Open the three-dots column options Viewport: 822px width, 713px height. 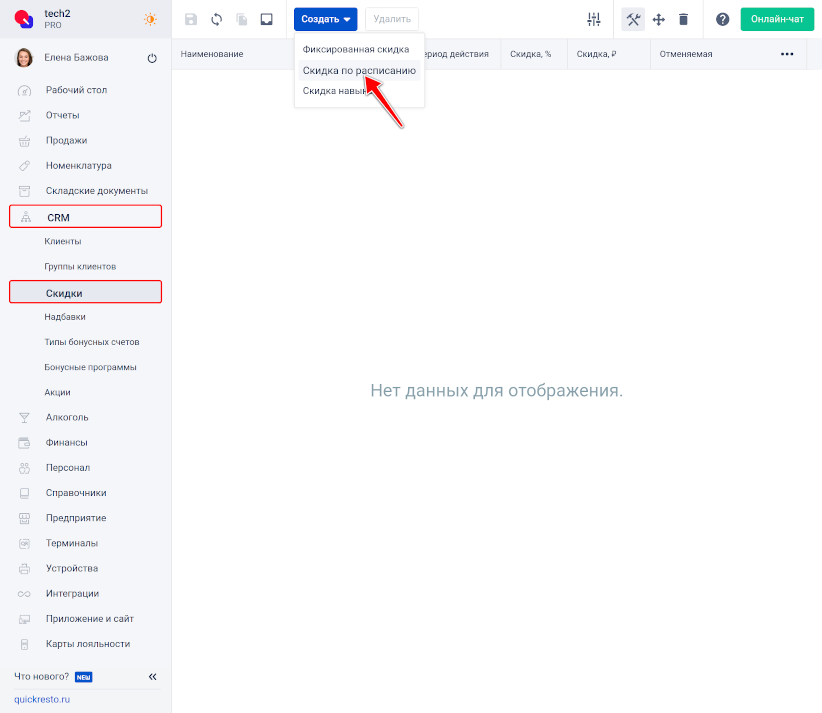[787, 54]
